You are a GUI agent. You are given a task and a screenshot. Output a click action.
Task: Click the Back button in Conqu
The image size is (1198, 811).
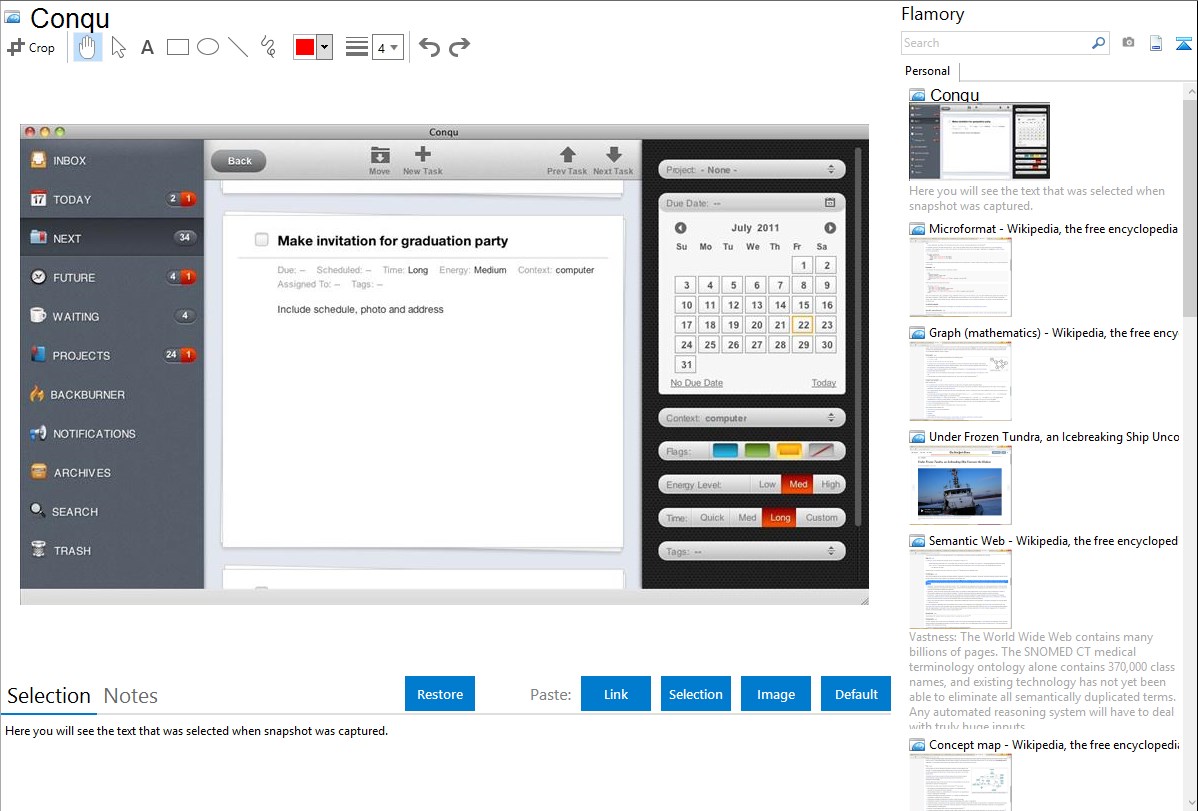pyautogui.click(x=238, y=161)
